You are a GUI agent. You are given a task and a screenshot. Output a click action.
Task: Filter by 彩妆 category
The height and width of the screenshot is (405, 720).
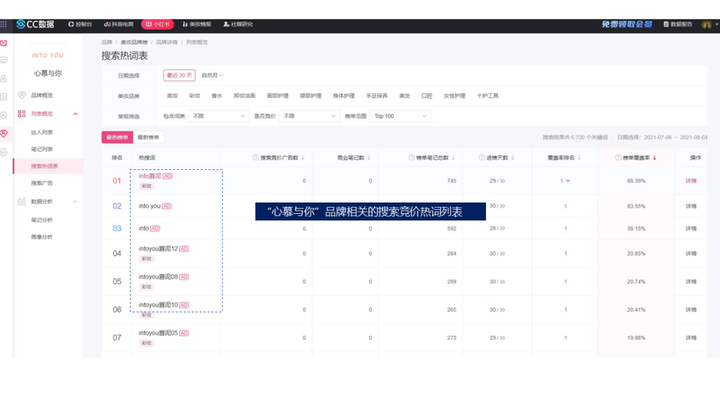(x=195, y=96)
